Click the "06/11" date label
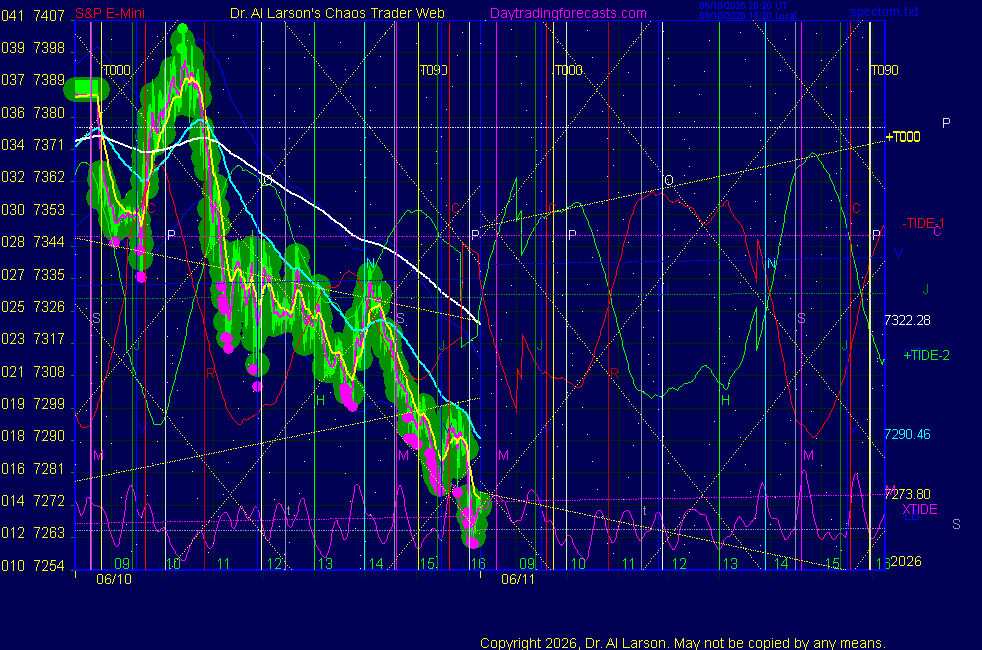The image size is (982, 650). 518,579
